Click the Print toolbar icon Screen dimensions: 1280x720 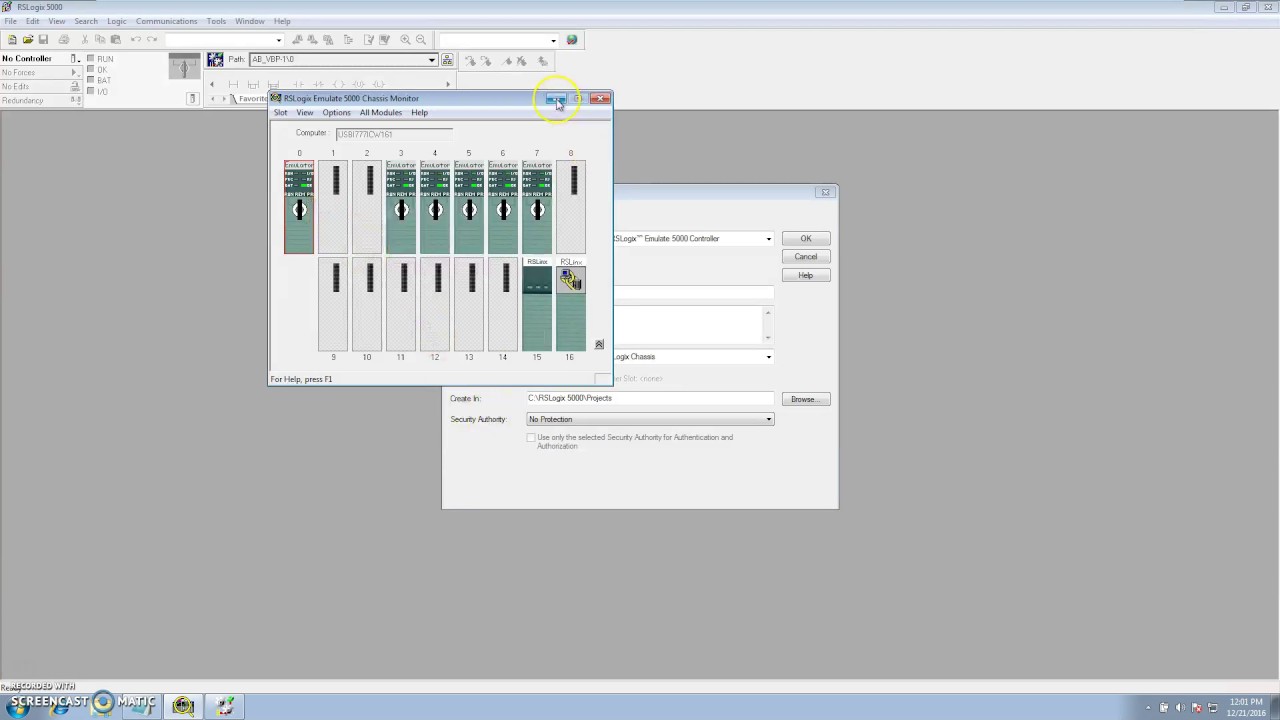coord(64,40)
